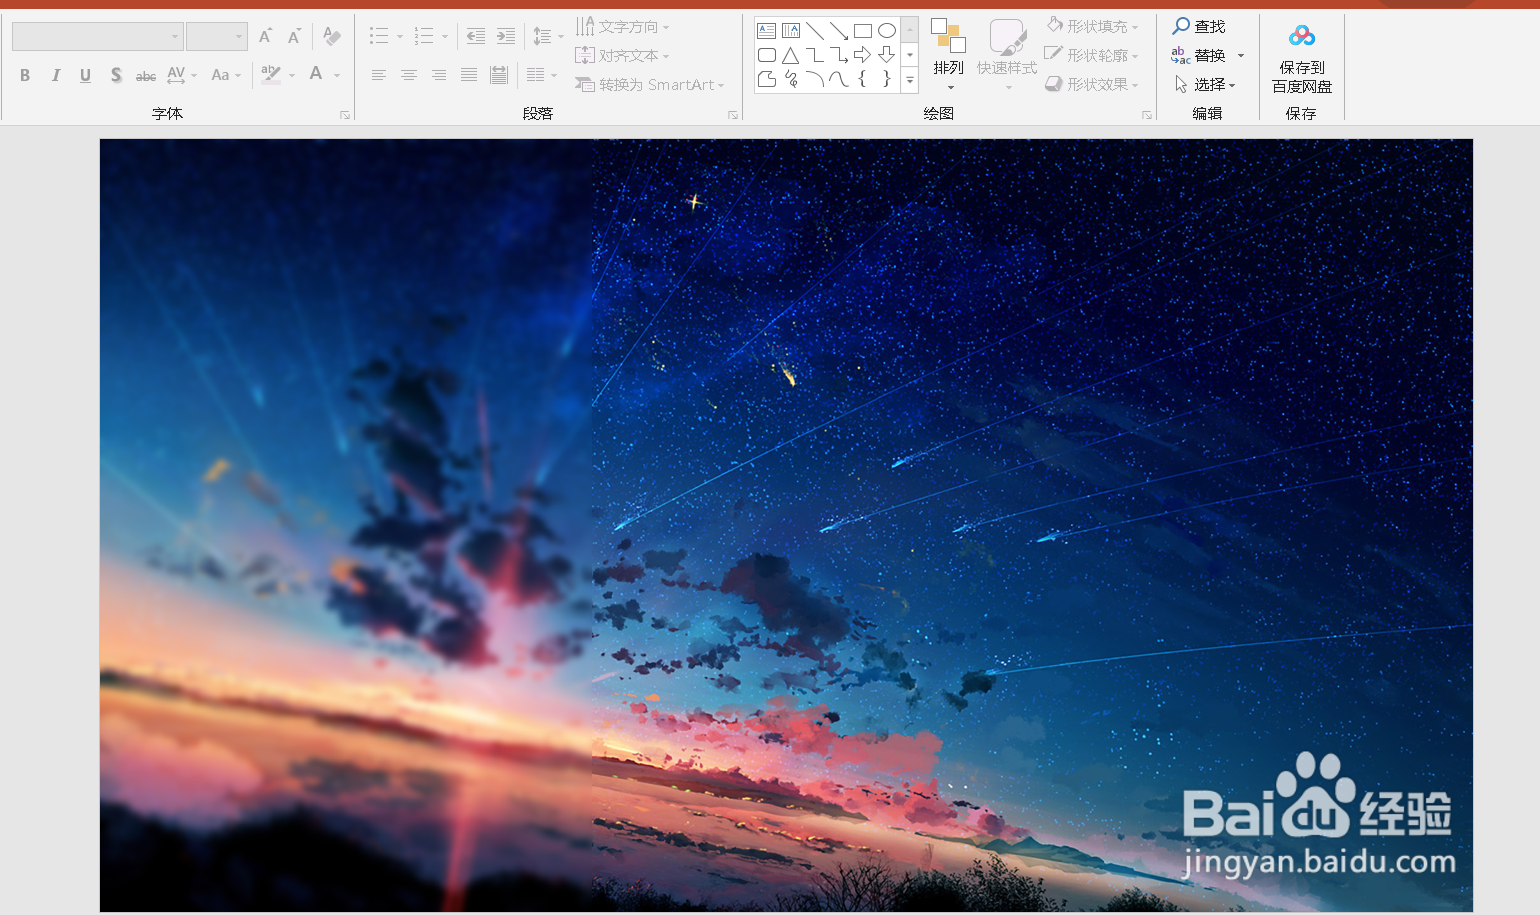Screen dimensions: 1540x915
Task: Choose the right block arrow shape
Action: tap(863, 55)
